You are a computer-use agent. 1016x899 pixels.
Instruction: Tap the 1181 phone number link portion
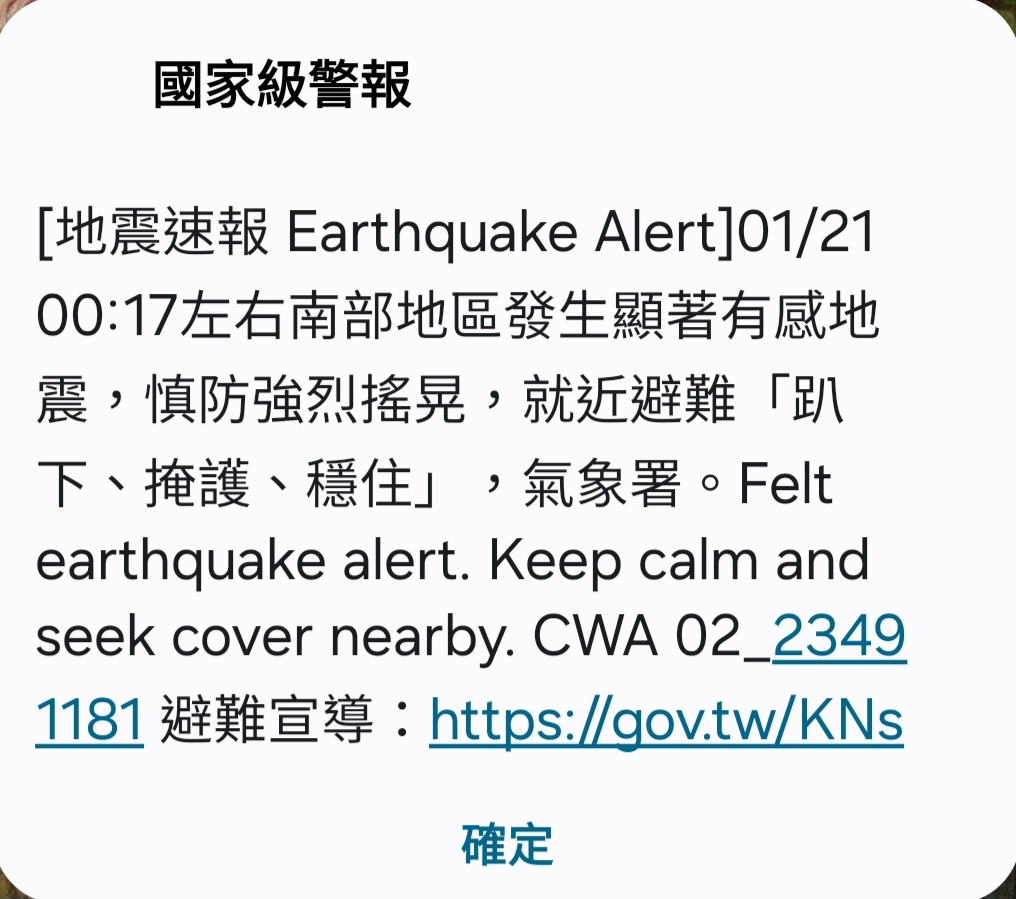89,719
